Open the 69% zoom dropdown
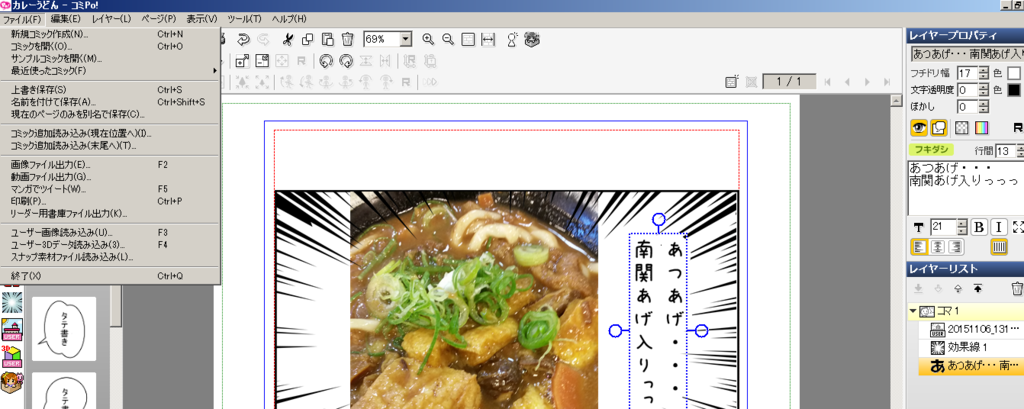Image resolution: width=1024 pixels, height=409 pixels. tap(406, 39)
